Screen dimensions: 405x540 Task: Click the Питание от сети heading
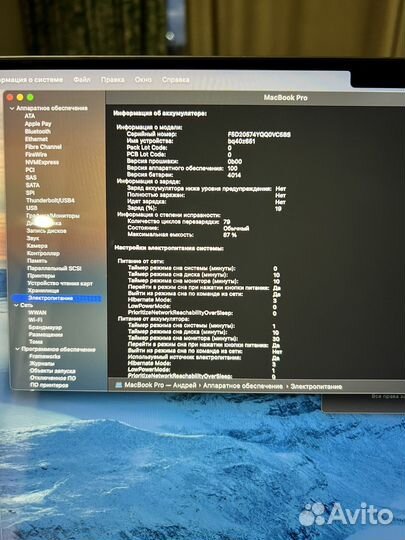141,261
